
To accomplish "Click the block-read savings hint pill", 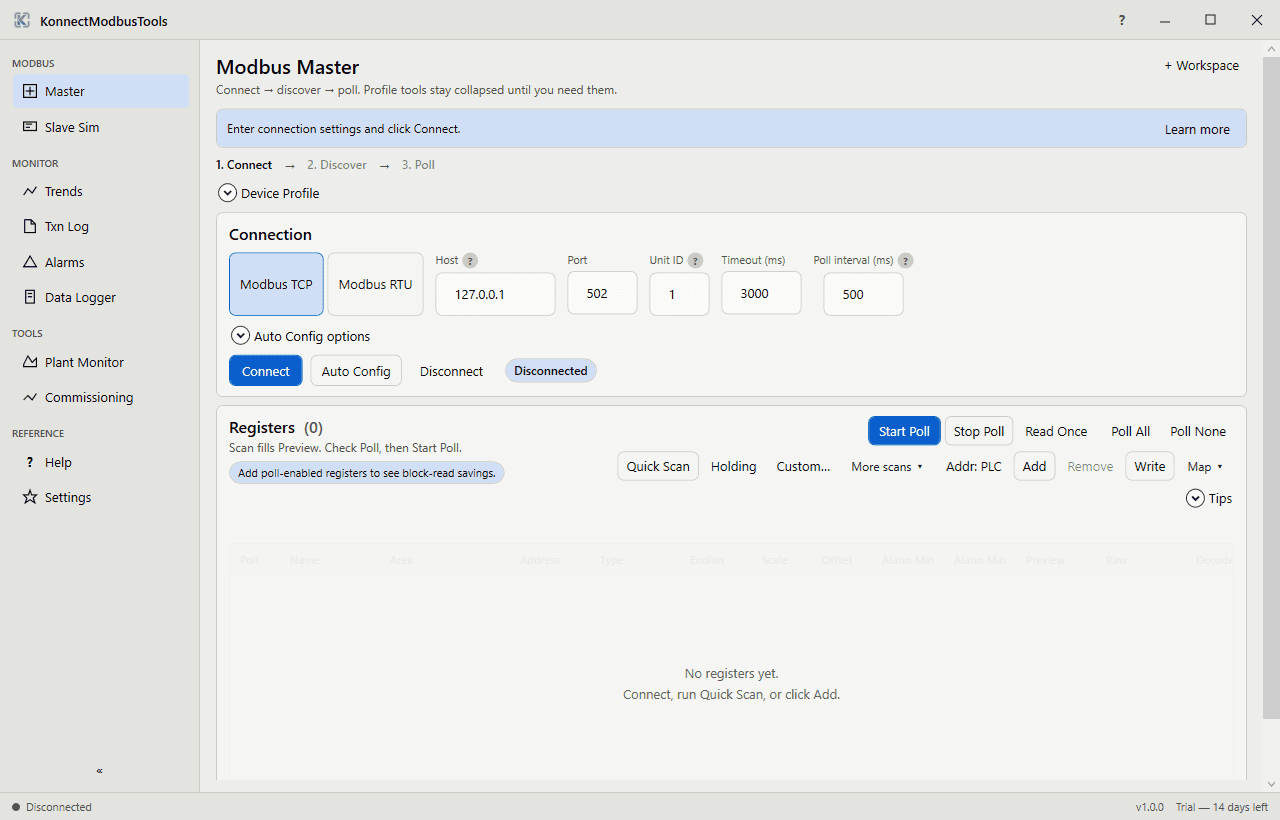I will tap(367, 473).
